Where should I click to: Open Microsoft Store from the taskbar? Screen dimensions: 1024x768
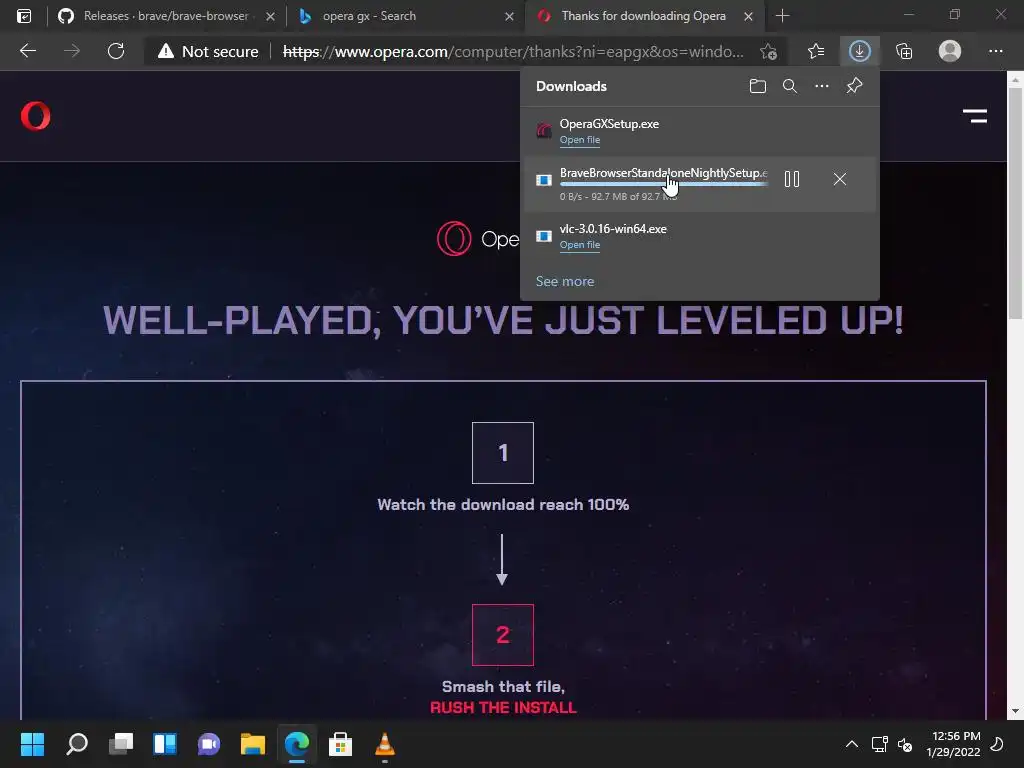coord(340,744)
